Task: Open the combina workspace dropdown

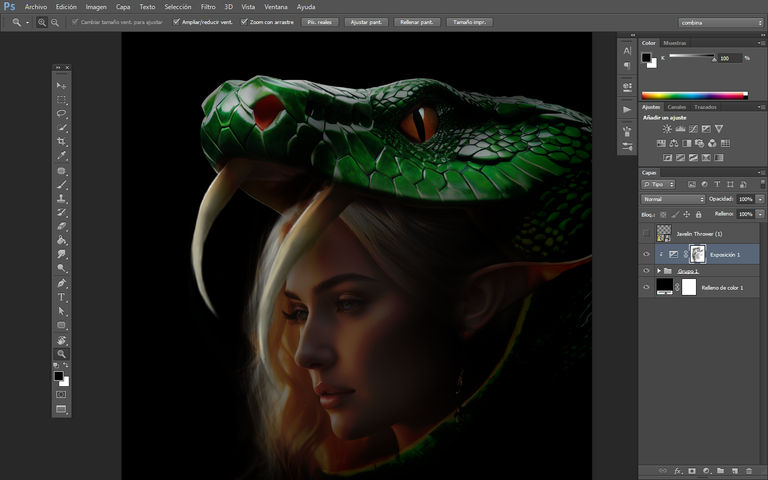Action: (720, 23)
